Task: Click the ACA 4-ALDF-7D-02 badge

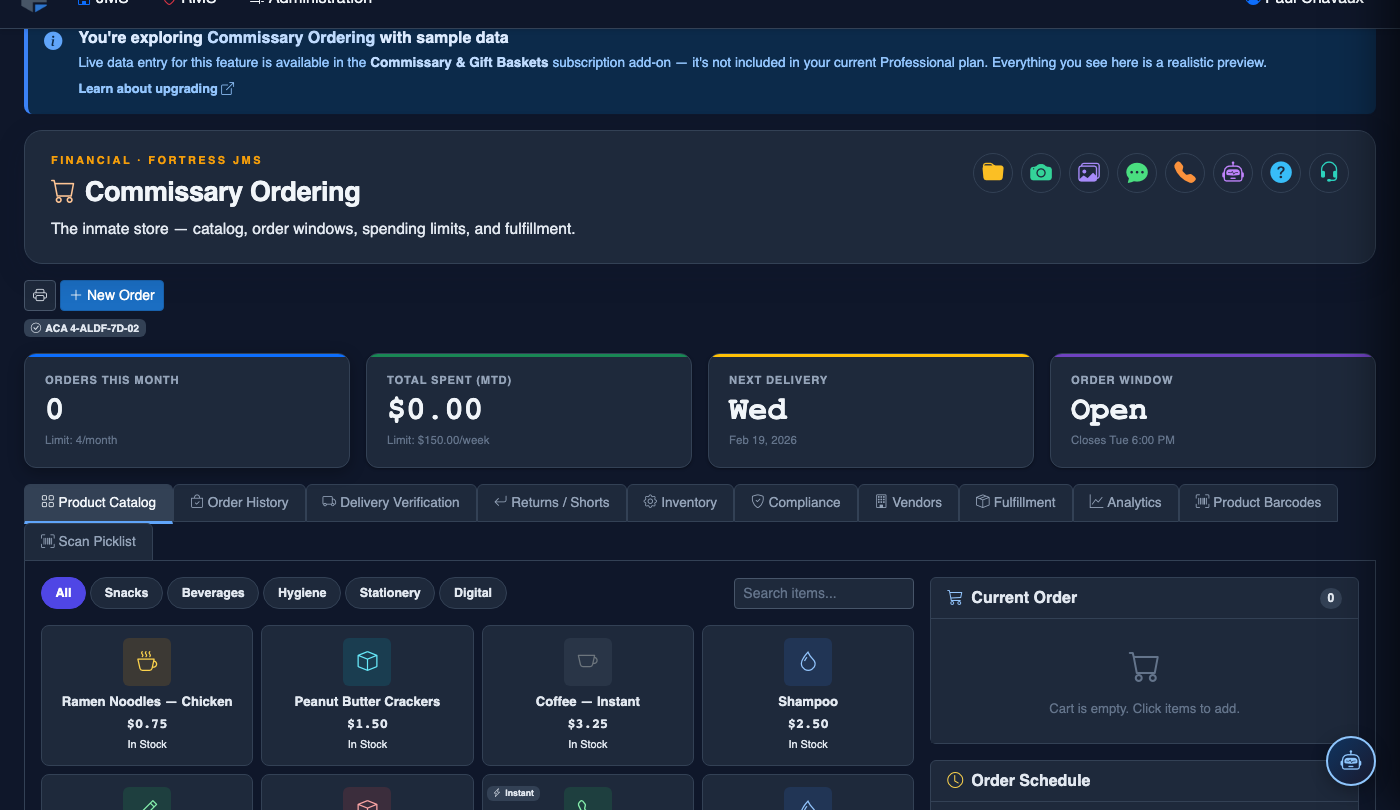Action: click(85, 328)
